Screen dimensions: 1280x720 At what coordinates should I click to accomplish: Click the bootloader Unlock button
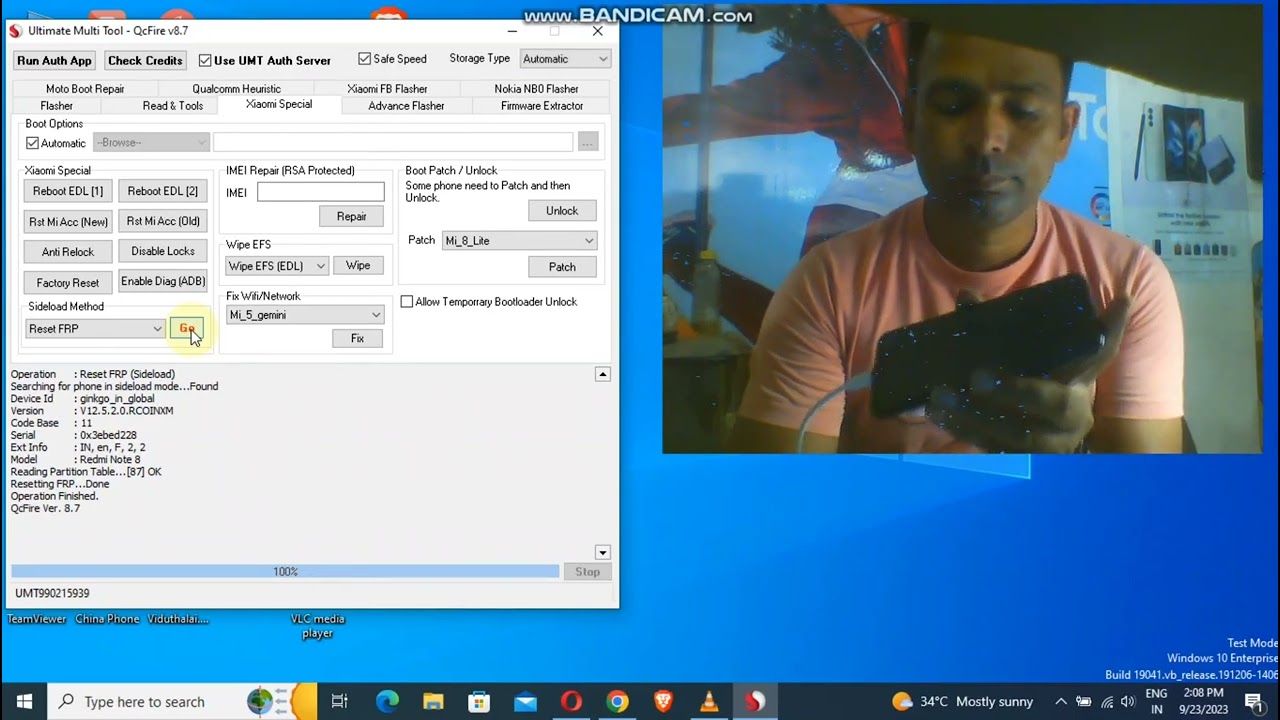(x=562, y=211)
